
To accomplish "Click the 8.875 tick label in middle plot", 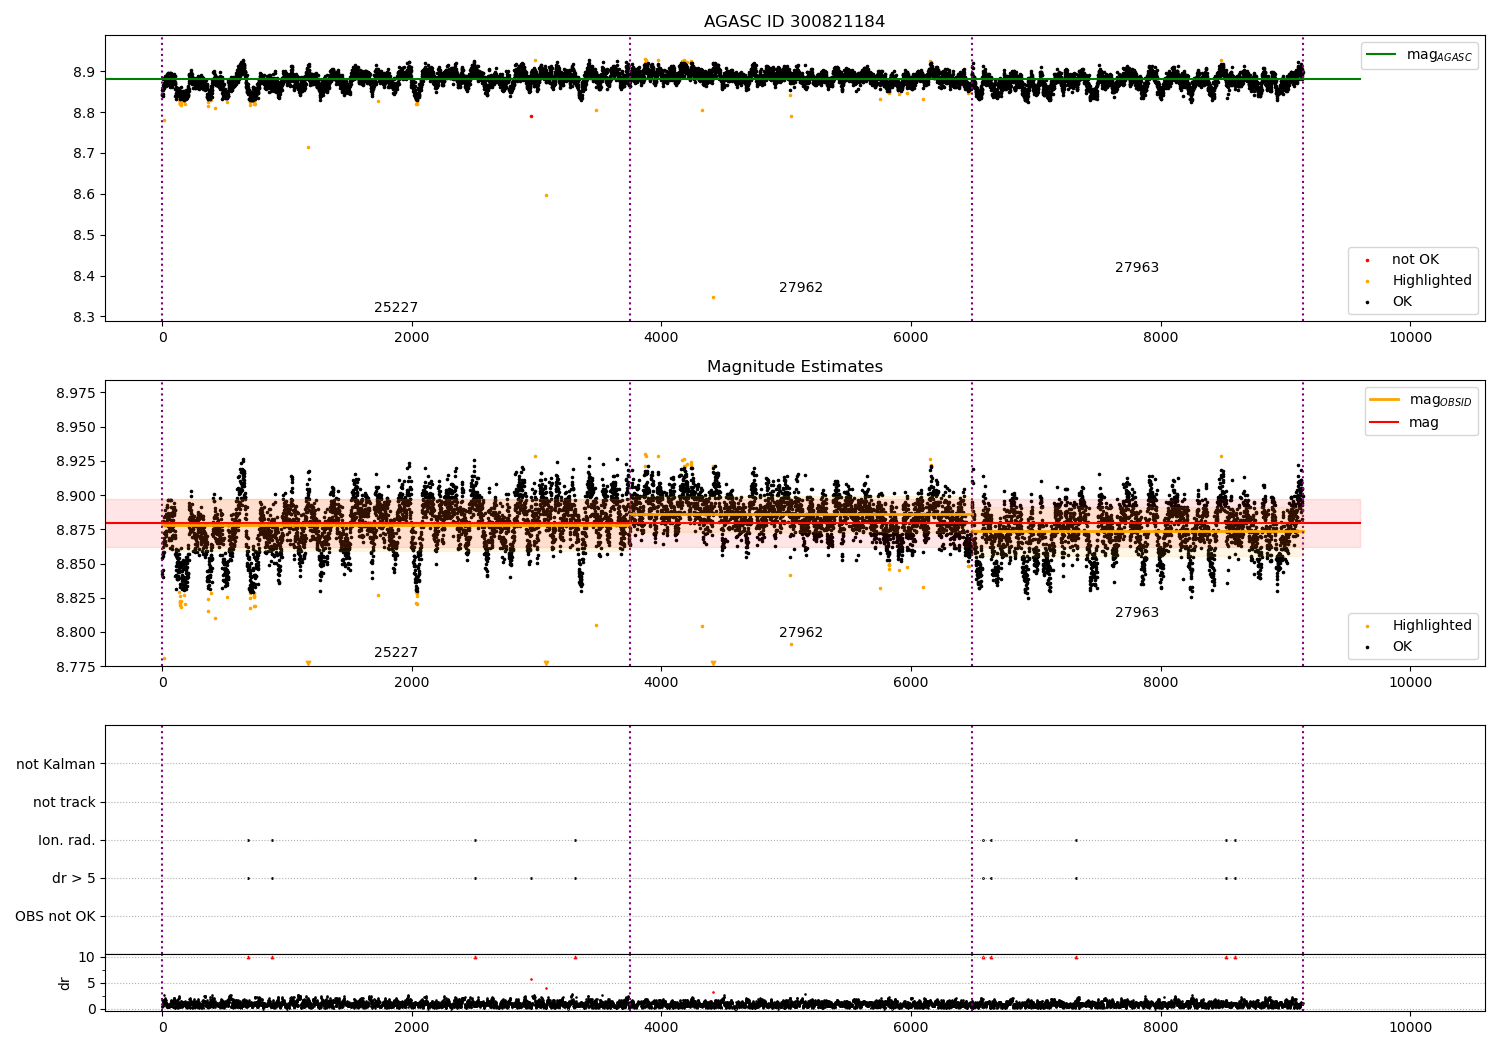I will [76, 530].
